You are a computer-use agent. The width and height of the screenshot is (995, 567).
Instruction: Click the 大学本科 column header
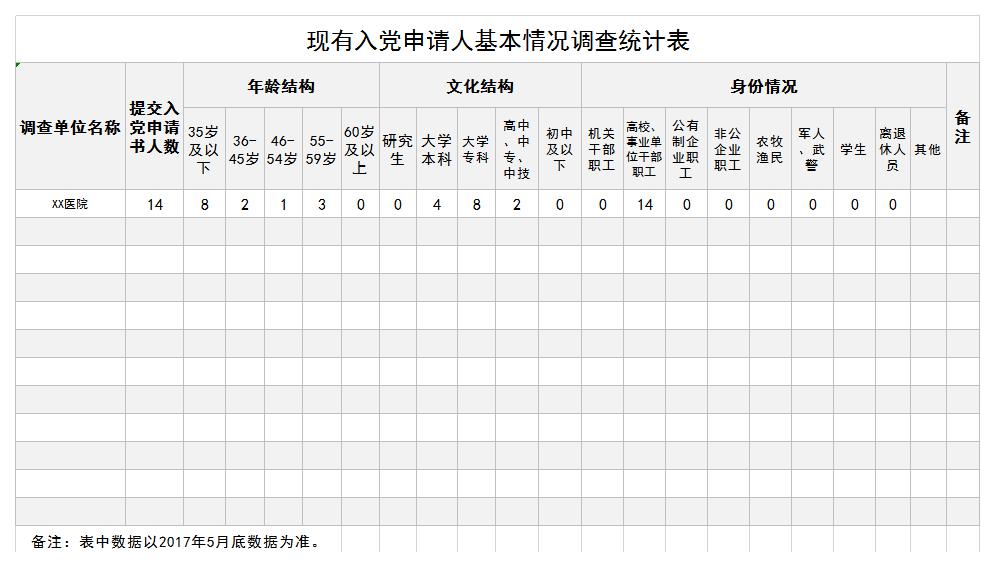[x=437, y=149]
